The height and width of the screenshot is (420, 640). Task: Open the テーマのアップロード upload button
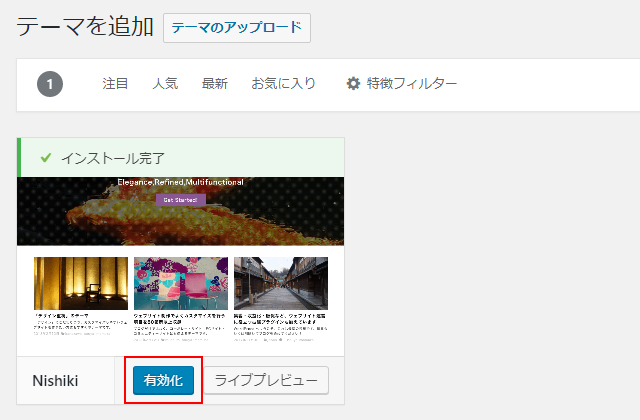[237, 28]
